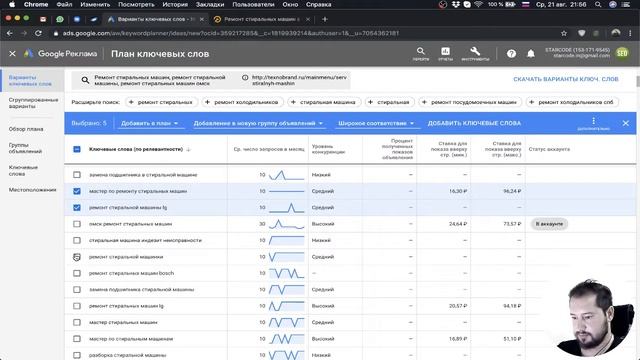Open Ключевые слова in the sidebar

(23, 171)
